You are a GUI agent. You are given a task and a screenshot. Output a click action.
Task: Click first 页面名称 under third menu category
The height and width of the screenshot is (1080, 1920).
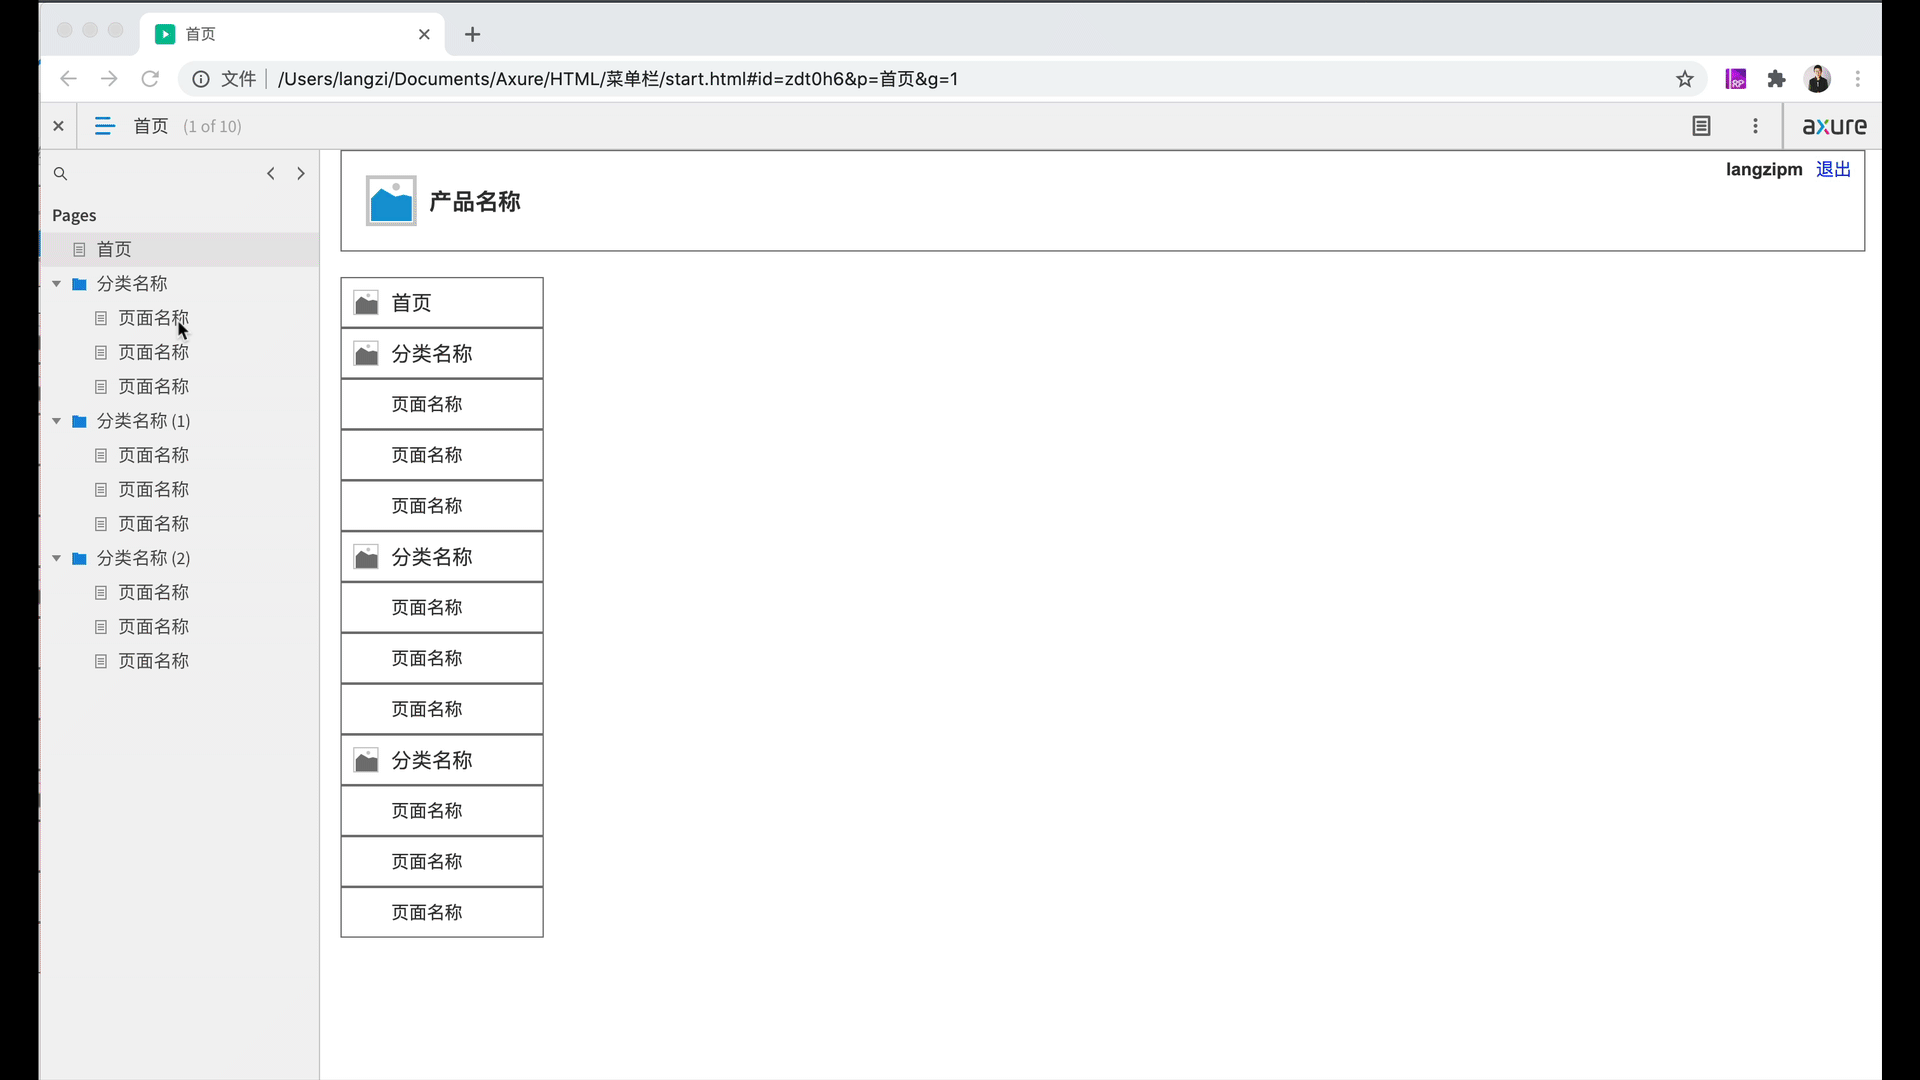(x=442, y=811)
